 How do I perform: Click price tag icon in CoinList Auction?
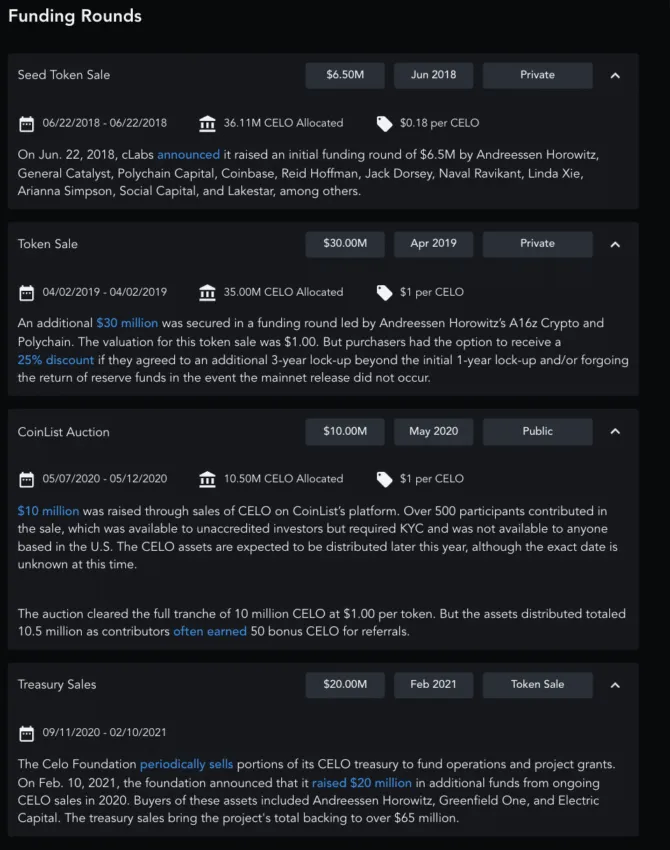click(x=384, y=479)
